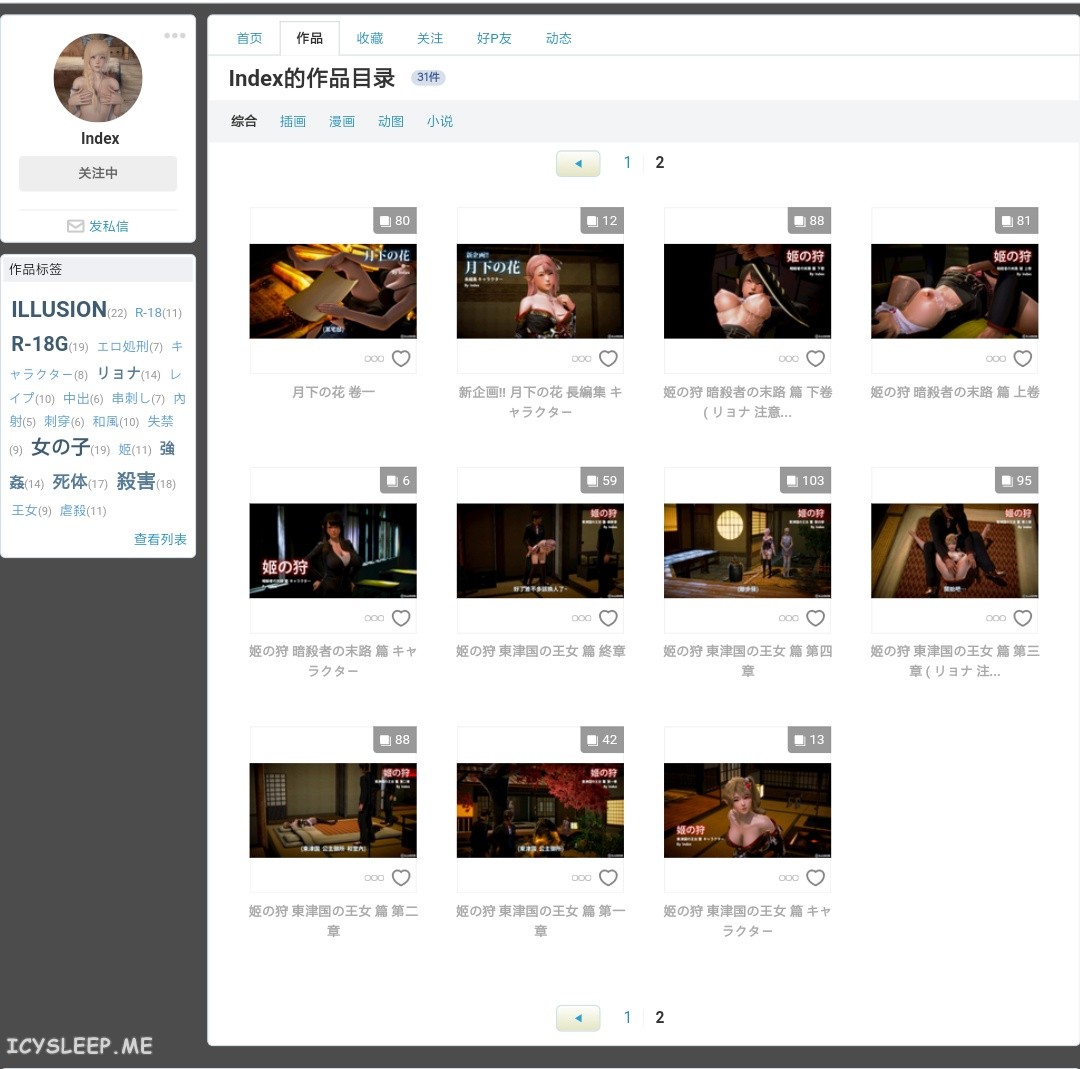Open the ILLUSION tag
Image resolution: width=1080 pixels, height=1069 pixels.
59,309
